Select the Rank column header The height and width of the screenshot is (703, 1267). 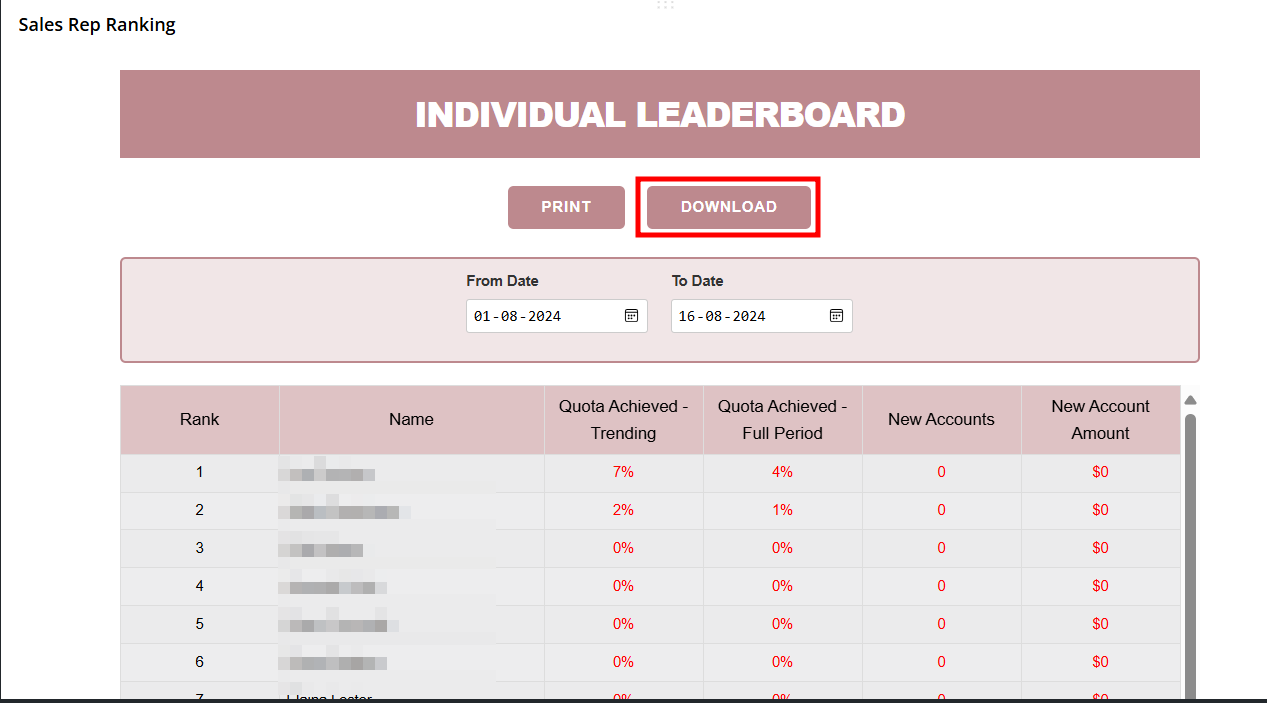(200, 420)
